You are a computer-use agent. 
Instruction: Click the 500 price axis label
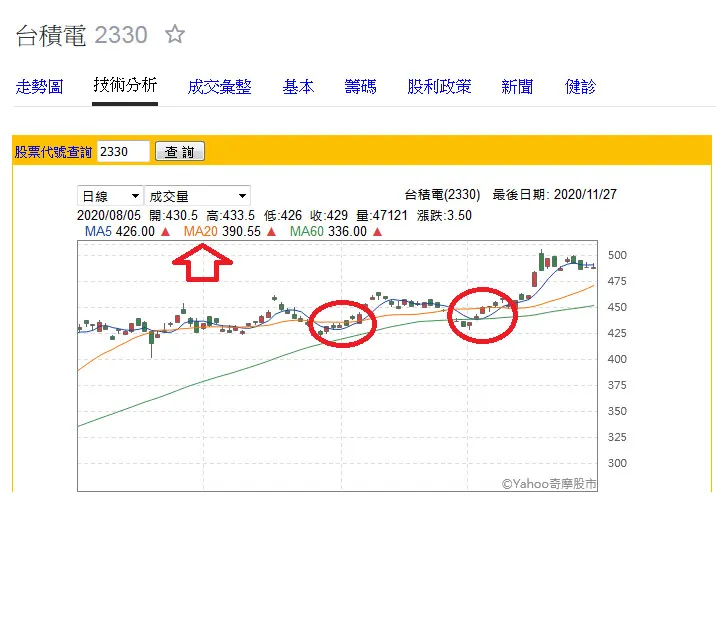click(x=617, y=255)
